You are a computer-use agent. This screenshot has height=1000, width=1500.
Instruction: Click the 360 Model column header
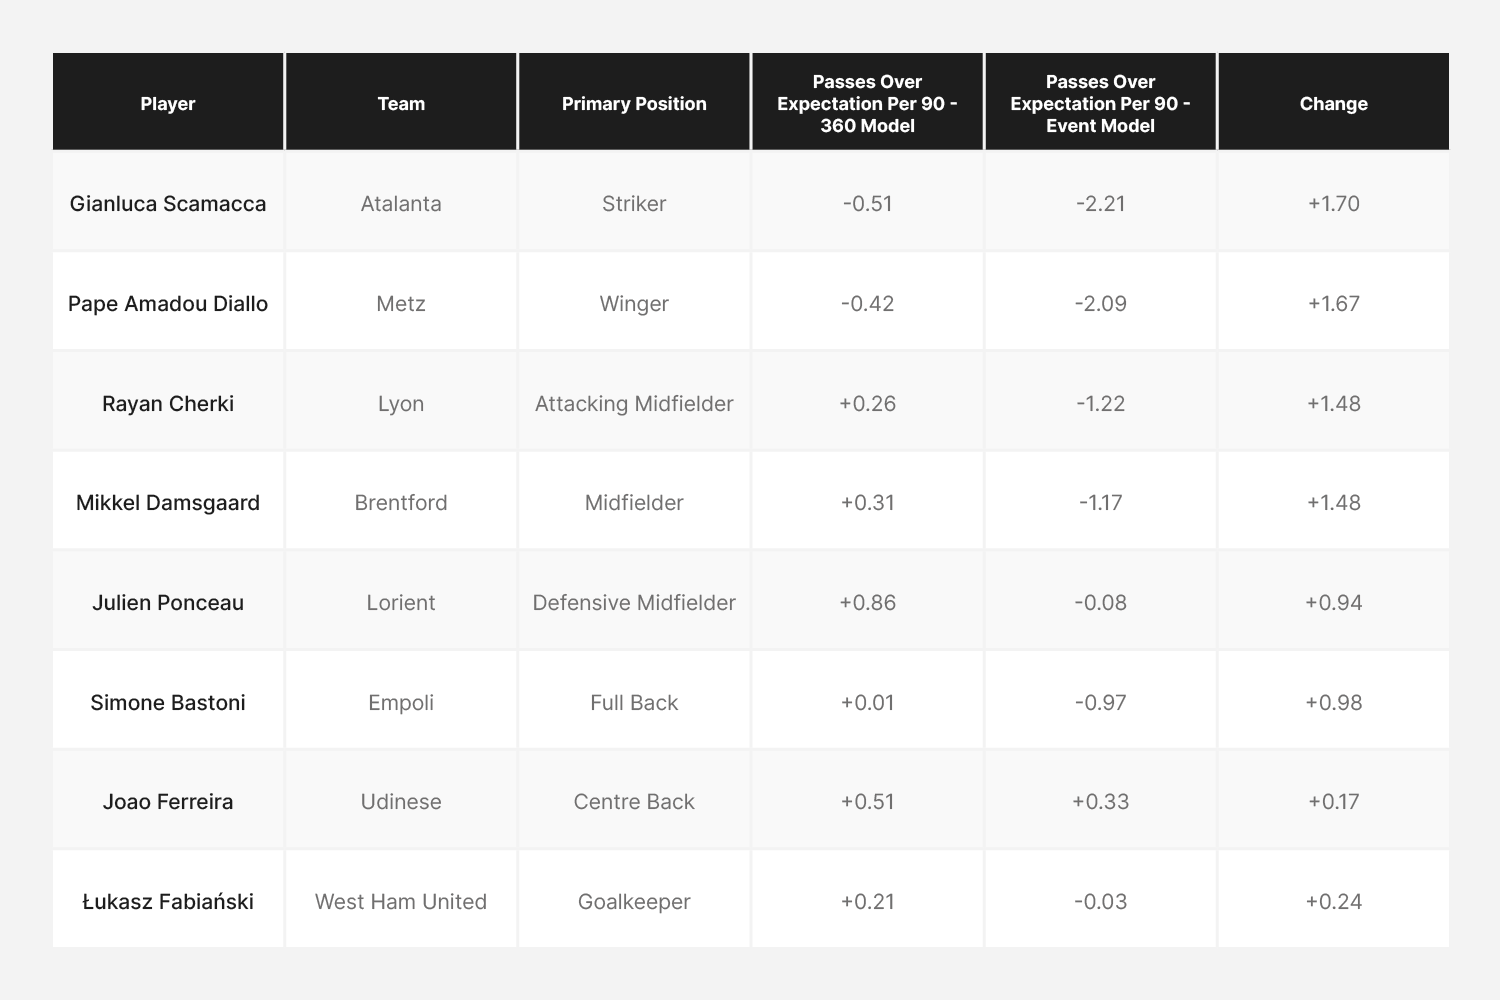click(x=867, y=103)
